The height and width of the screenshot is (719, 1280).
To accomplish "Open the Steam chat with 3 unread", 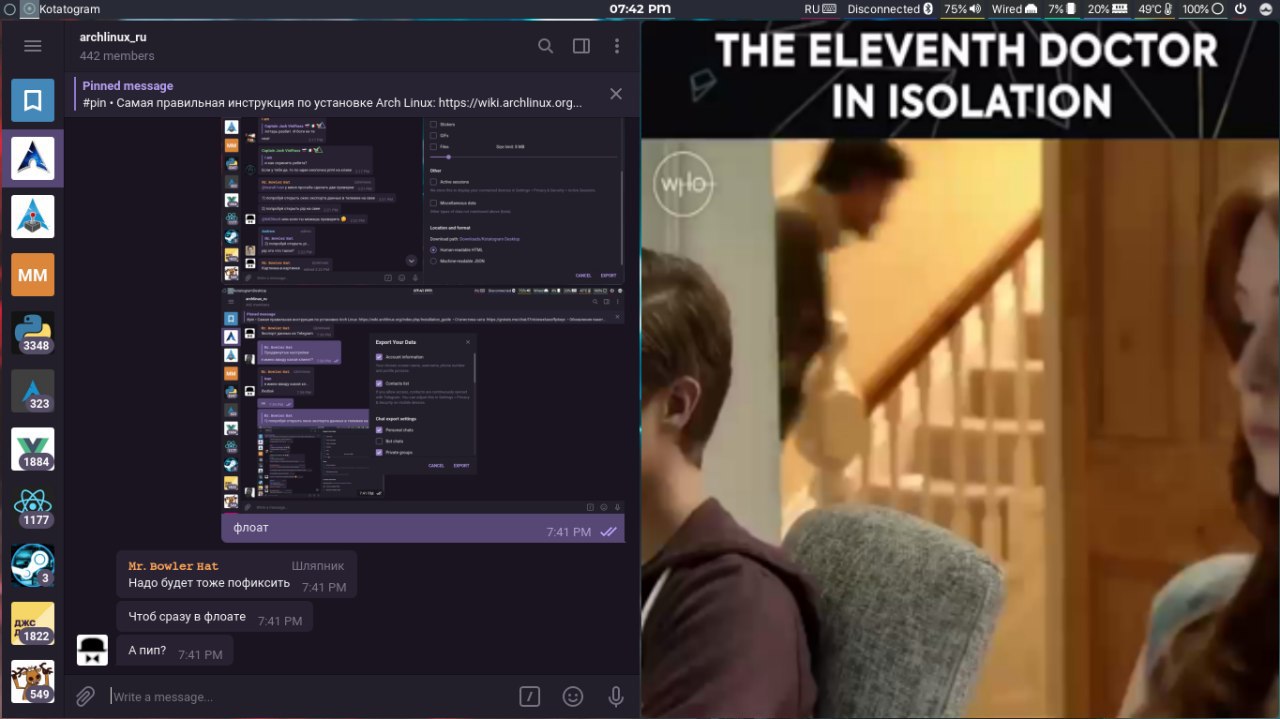I will pyautogui.click(x=32, y=565).
